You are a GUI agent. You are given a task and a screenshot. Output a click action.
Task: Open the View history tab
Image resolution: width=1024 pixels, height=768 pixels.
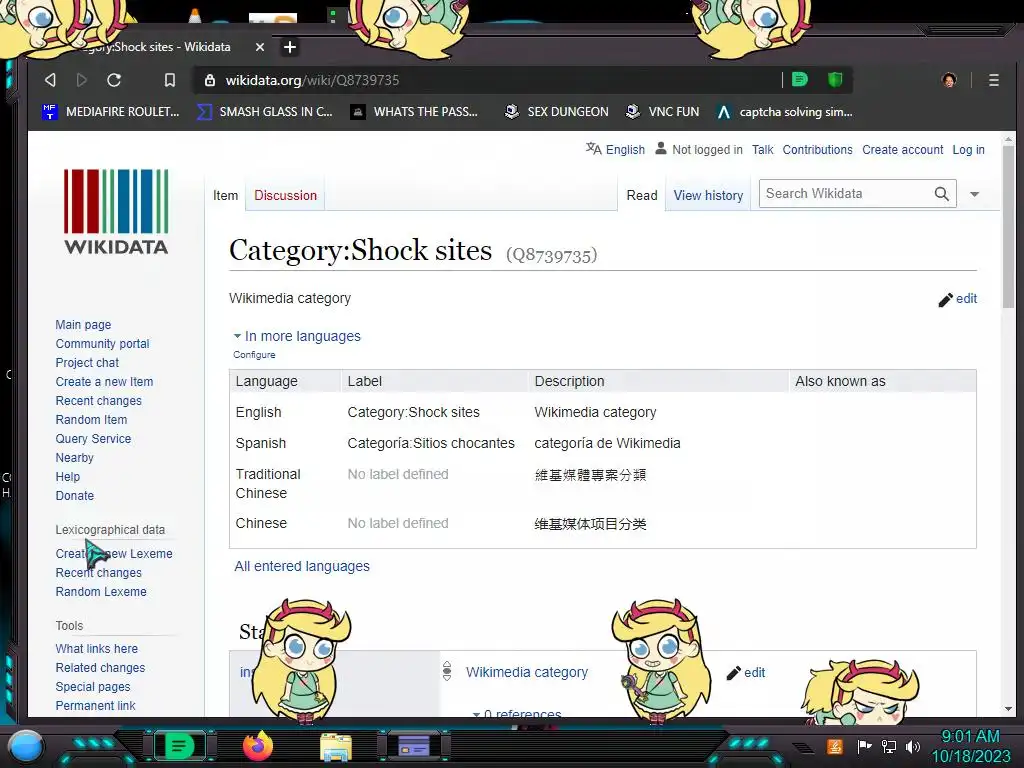point(708,195)
